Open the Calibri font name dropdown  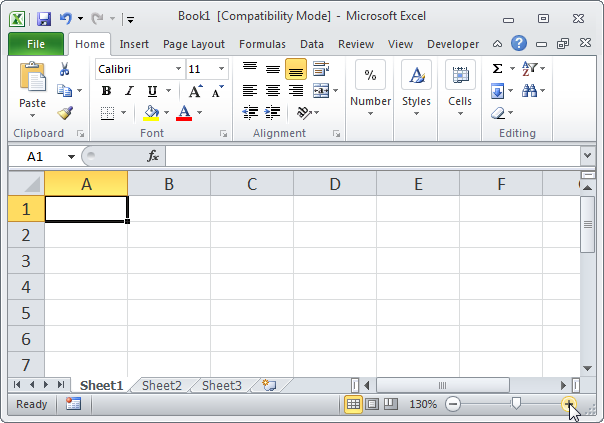click(178, 69)
